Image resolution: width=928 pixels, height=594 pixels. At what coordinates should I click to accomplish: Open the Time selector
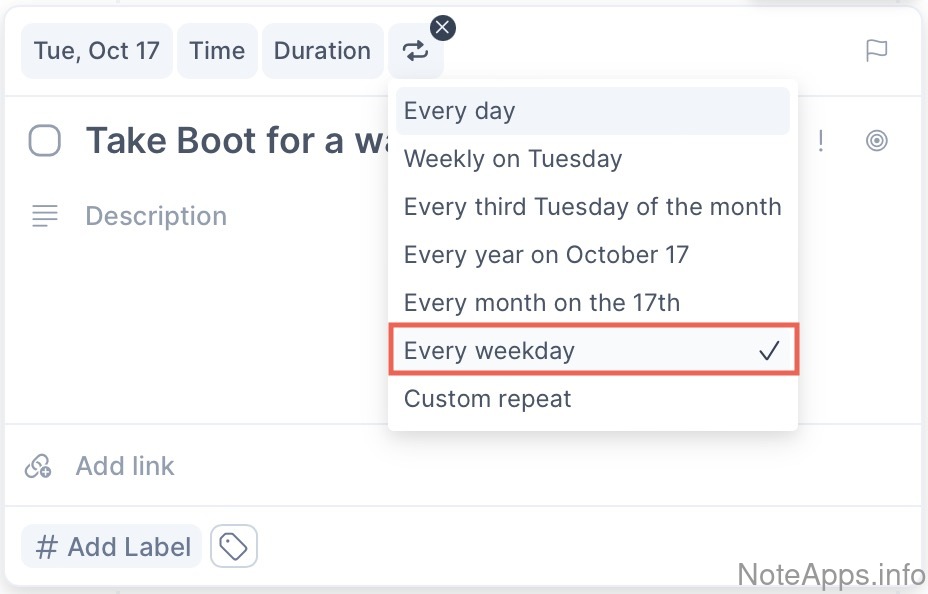[x=217, y=51]
